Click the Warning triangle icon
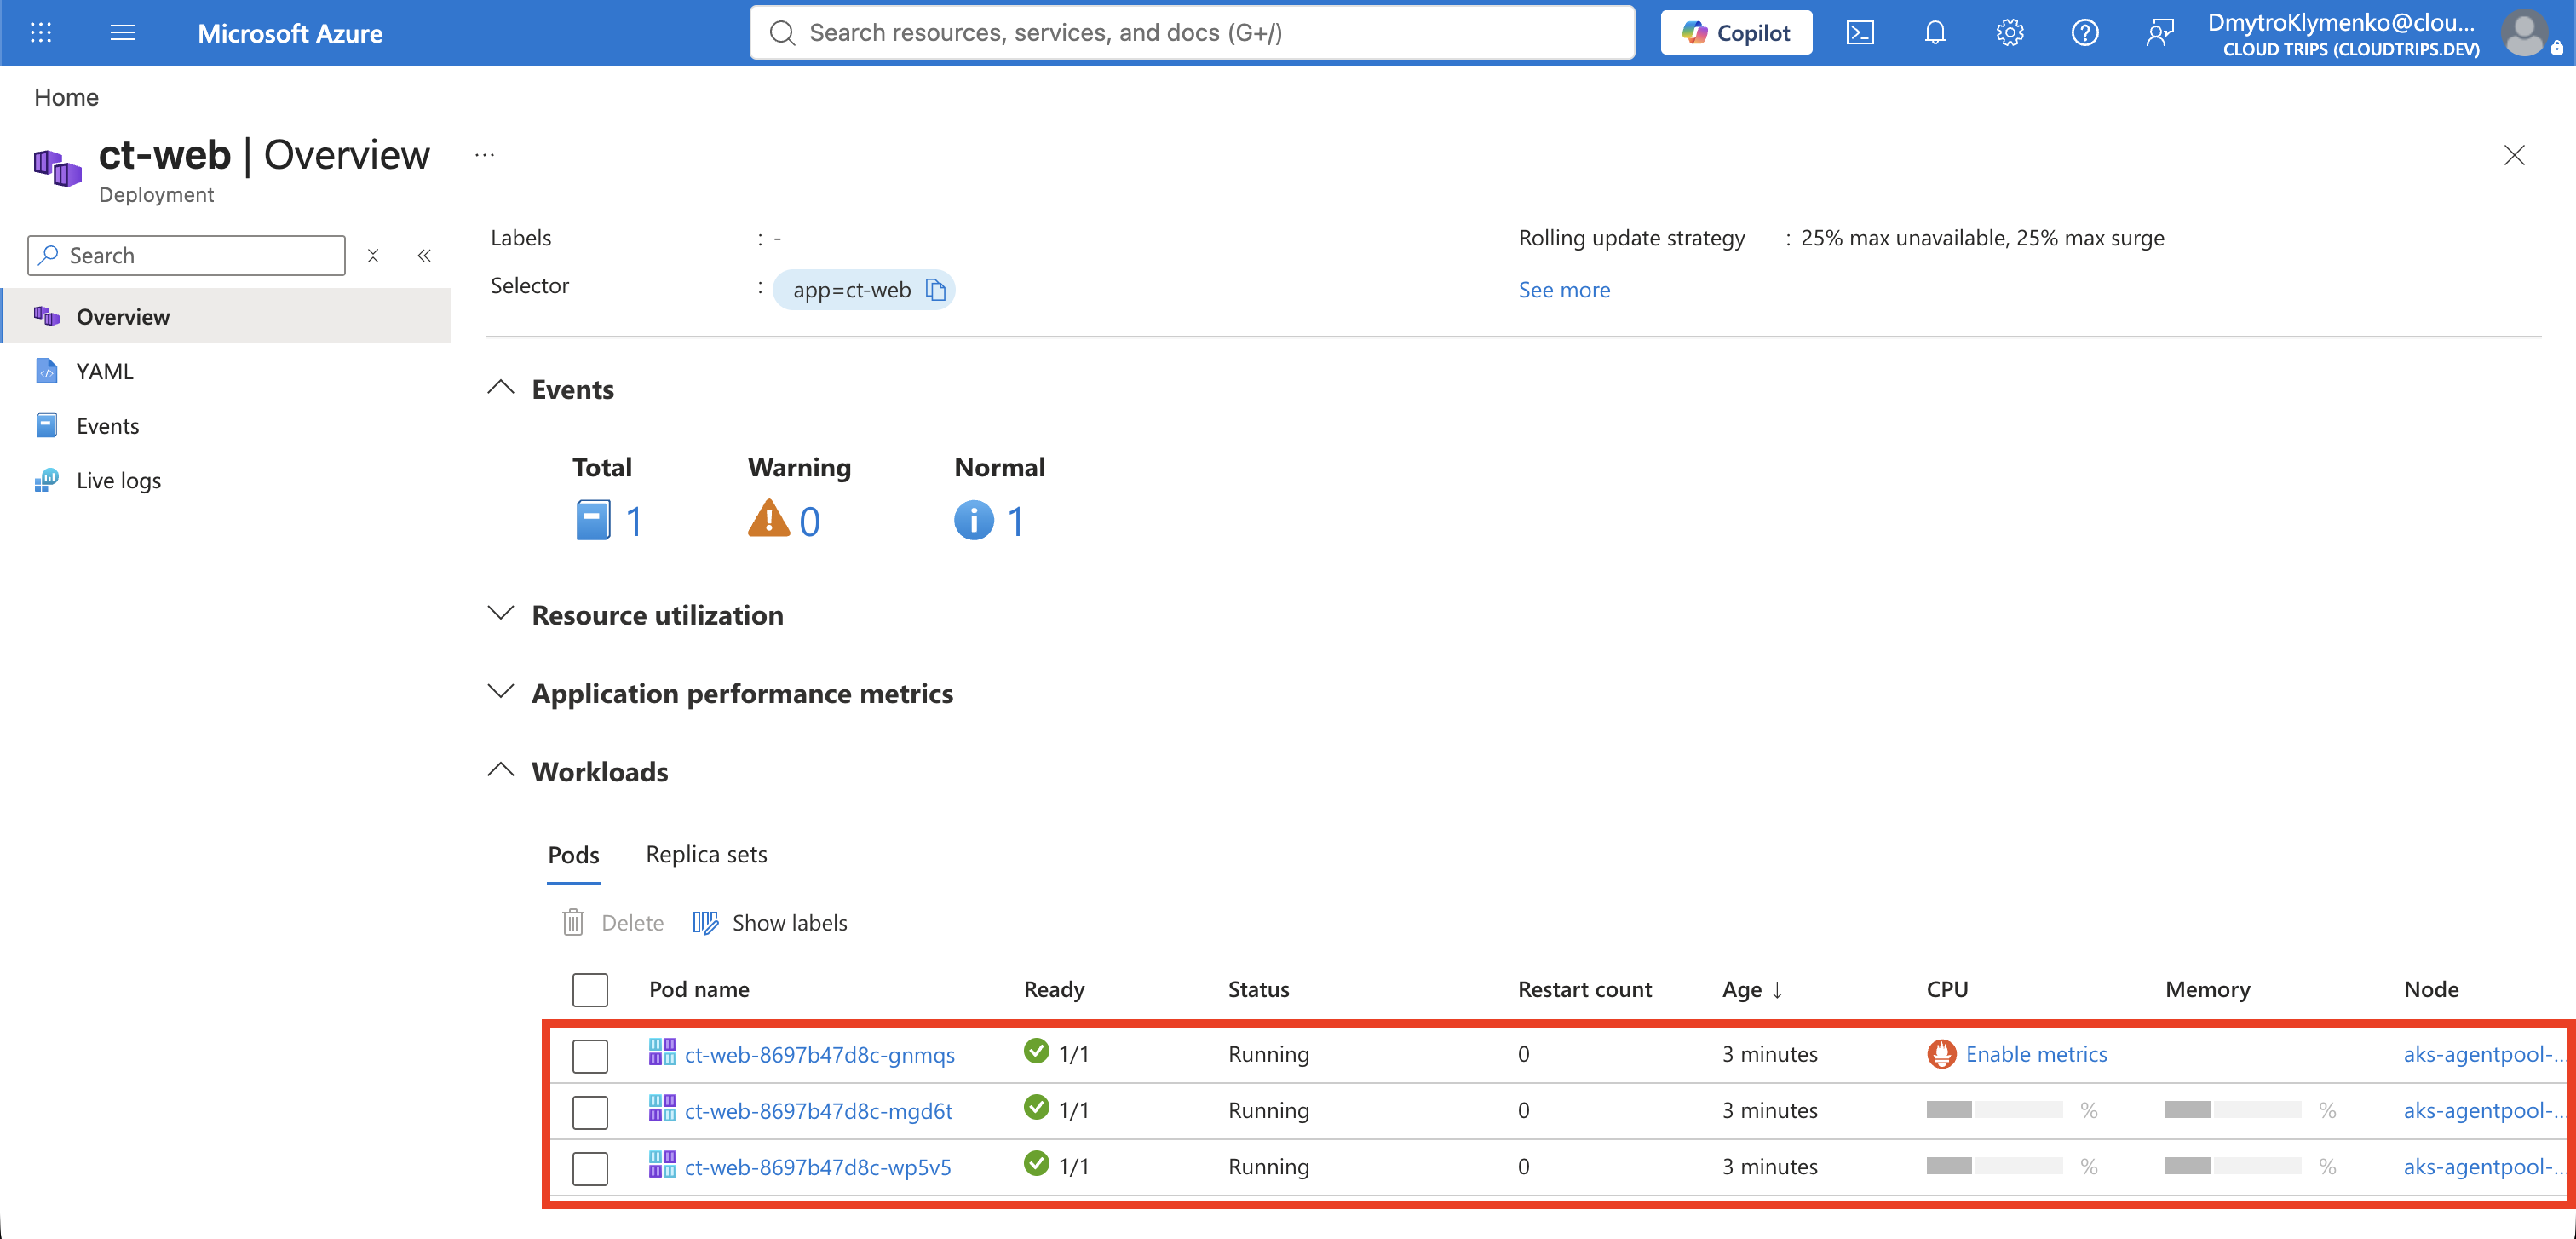 769,519
